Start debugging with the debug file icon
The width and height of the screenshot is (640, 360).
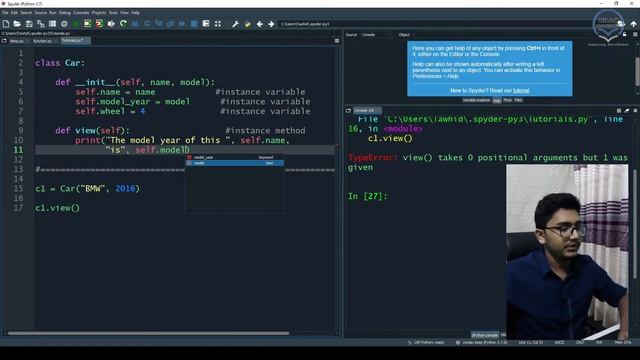click(x=135, y=24)
